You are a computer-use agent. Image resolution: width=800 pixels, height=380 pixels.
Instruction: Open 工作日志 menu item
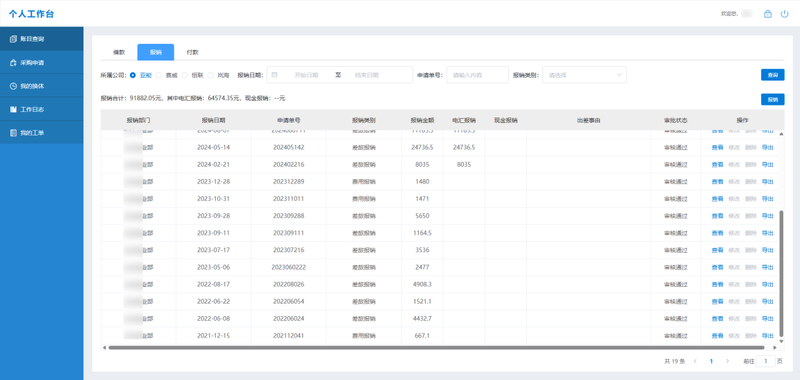tap(42, 110)
